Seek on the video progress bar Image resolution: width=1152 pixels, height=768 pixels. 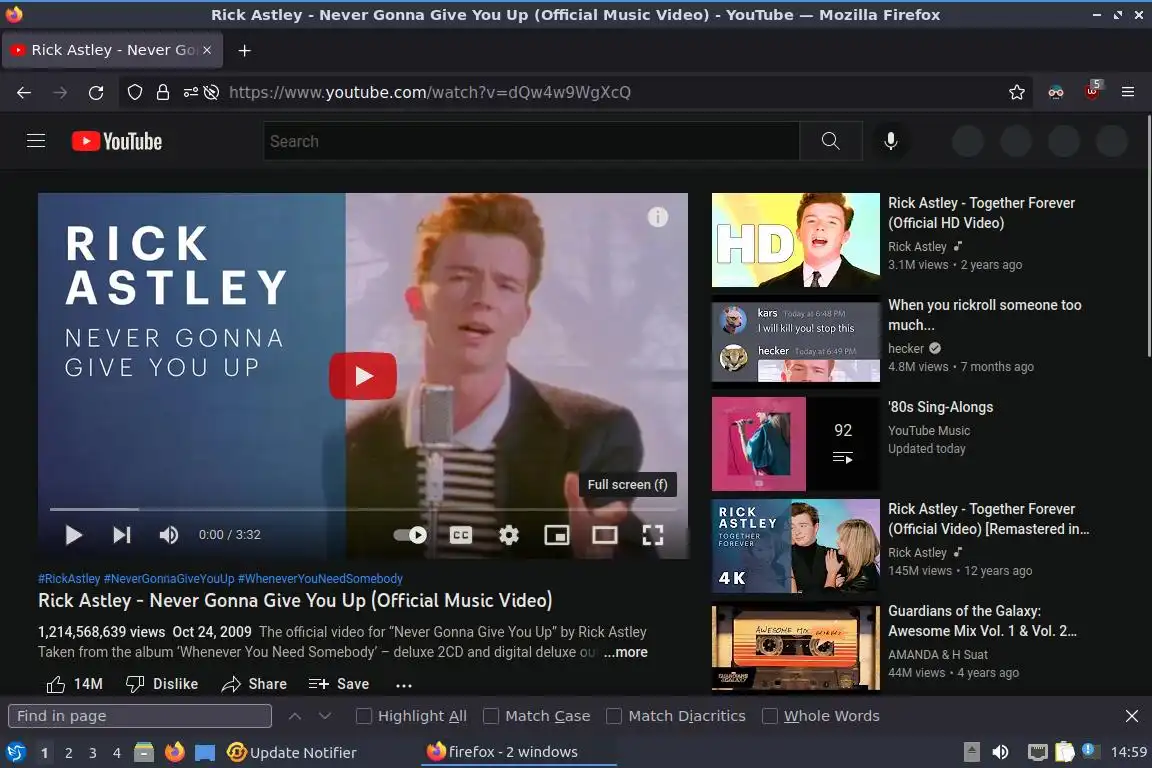click(x=363, y=509)
